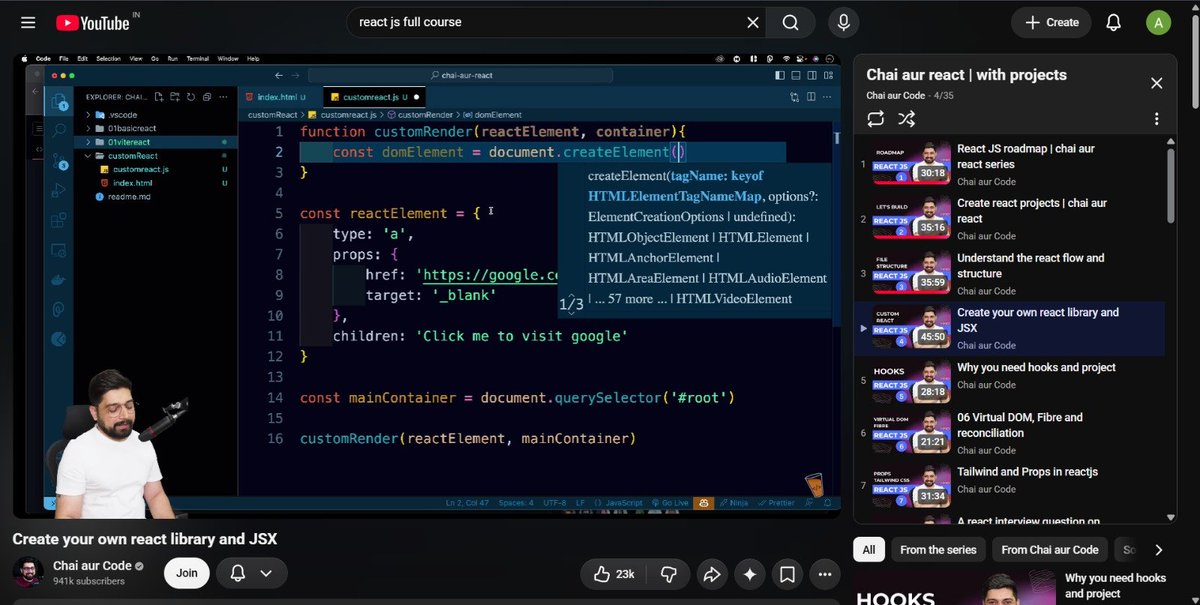Screen dimensions: 1200x605
Task: Clear the search box with the X
Action: [753, 22]
